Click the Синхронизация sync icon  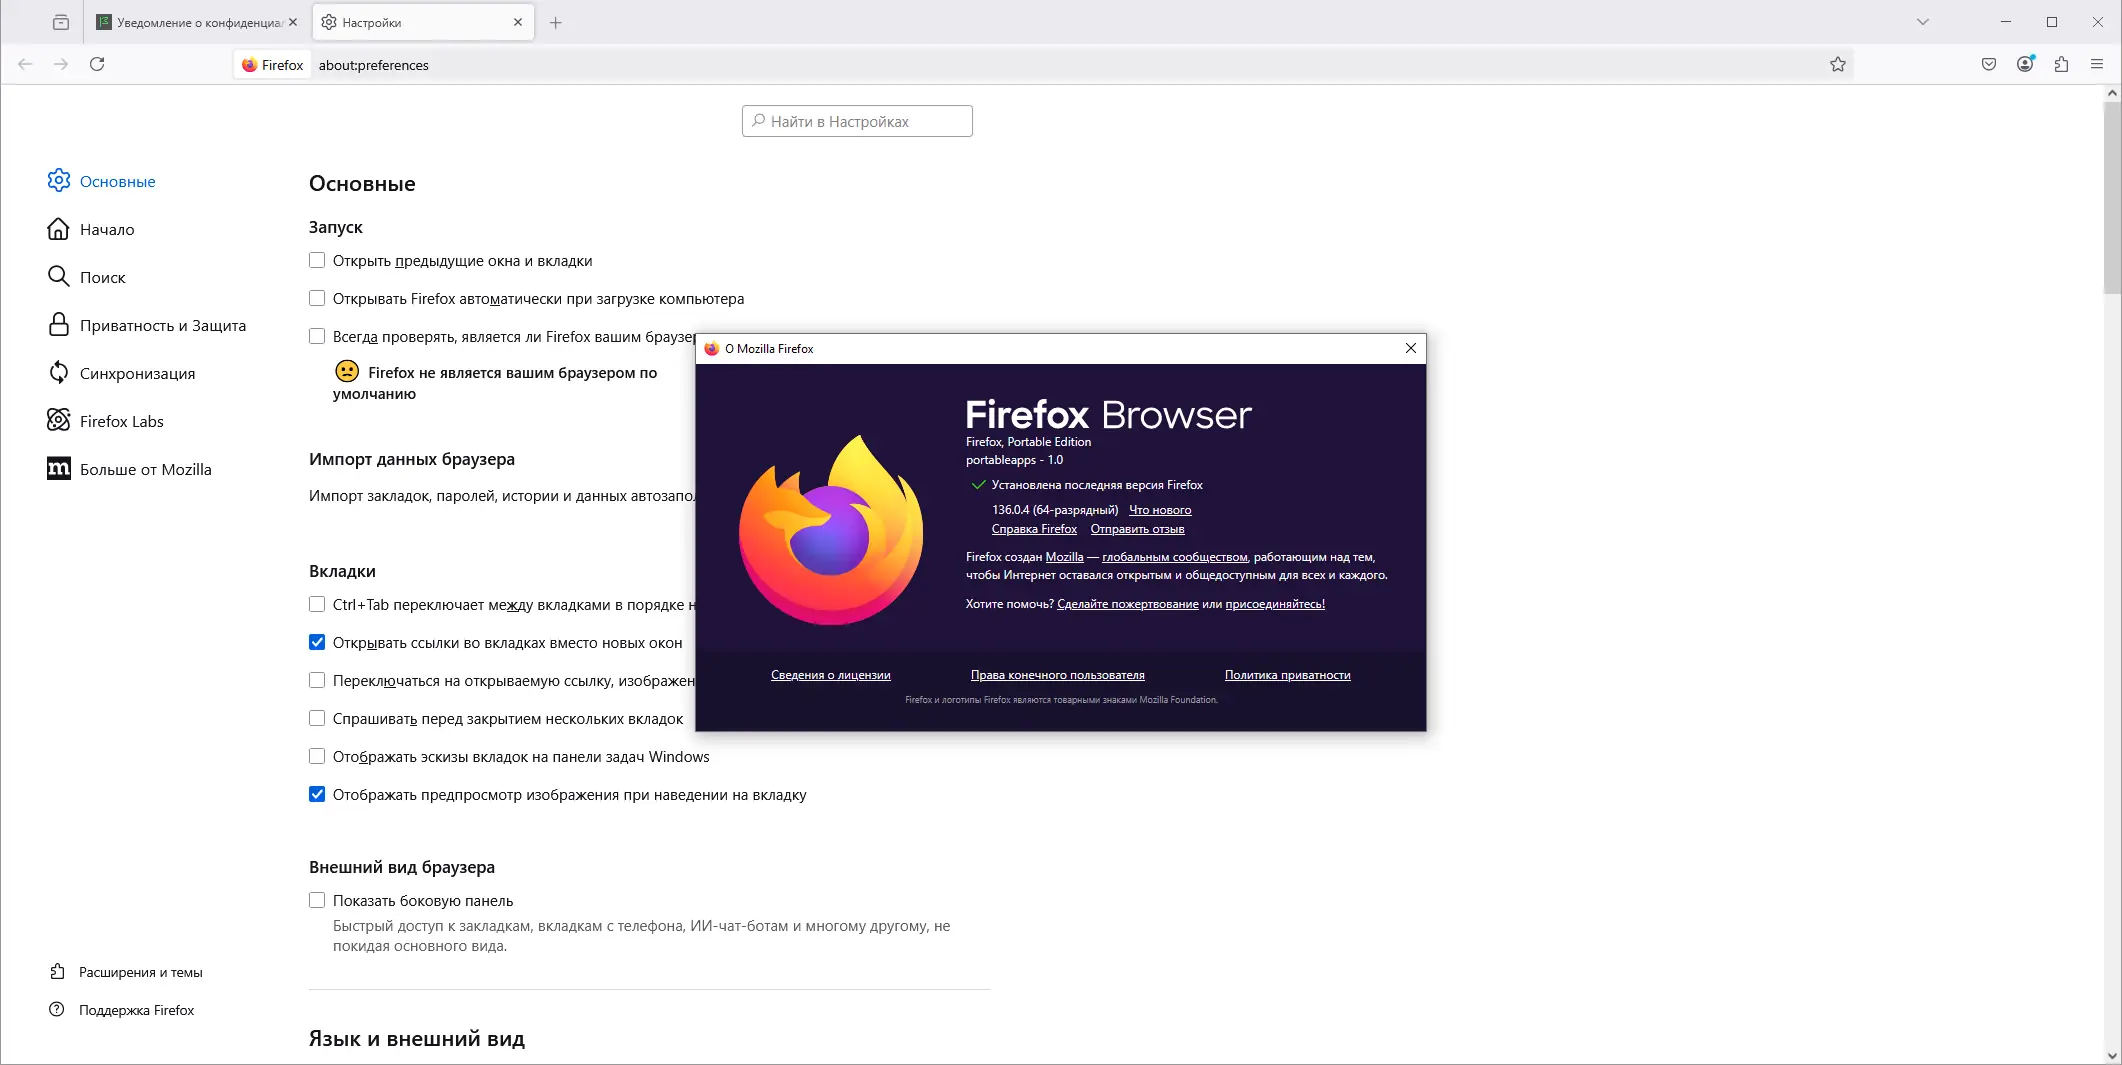click(59, 372)
